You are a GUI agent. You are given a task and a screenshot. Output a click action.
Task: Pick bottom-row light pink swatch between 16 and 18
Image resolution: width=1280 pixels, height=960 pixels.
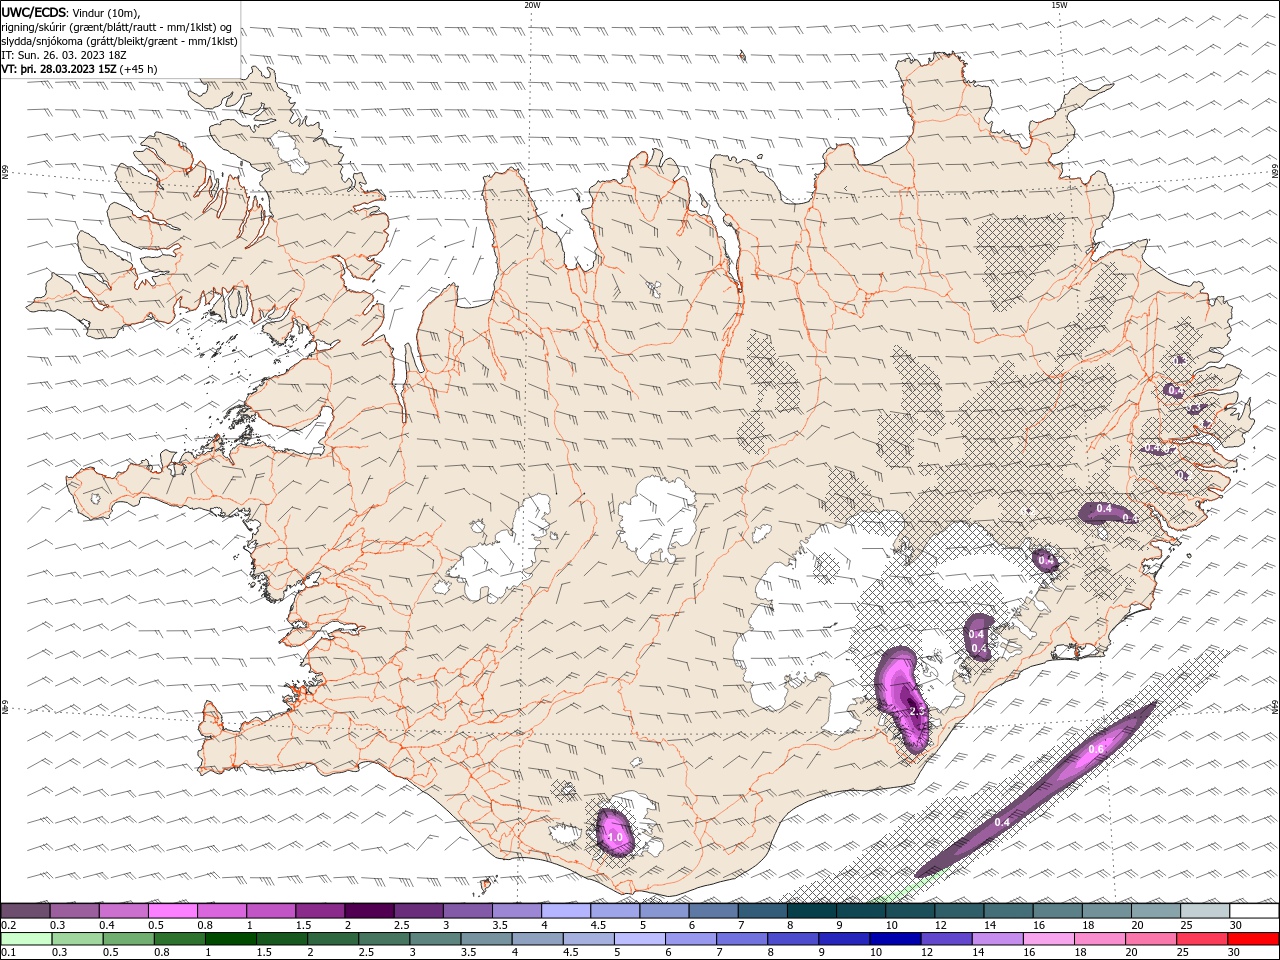point(1048,939)
